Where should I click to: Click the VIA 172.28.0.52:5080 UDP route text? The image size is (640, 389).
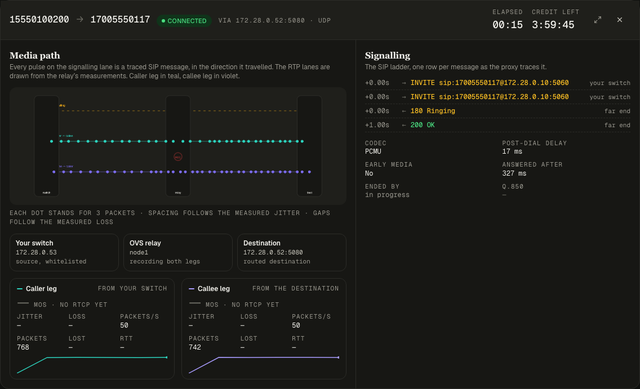click(274, 20)
